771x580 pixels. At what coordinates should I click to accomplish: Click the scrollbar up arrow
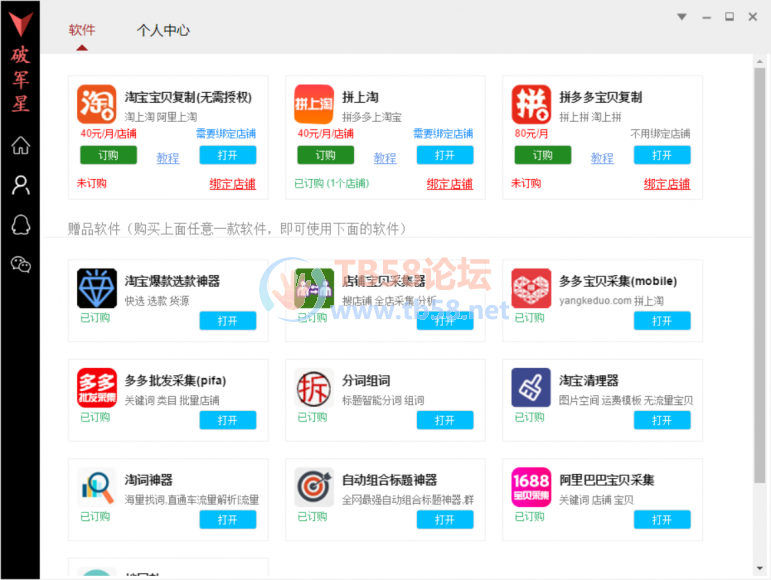[760, 61]
